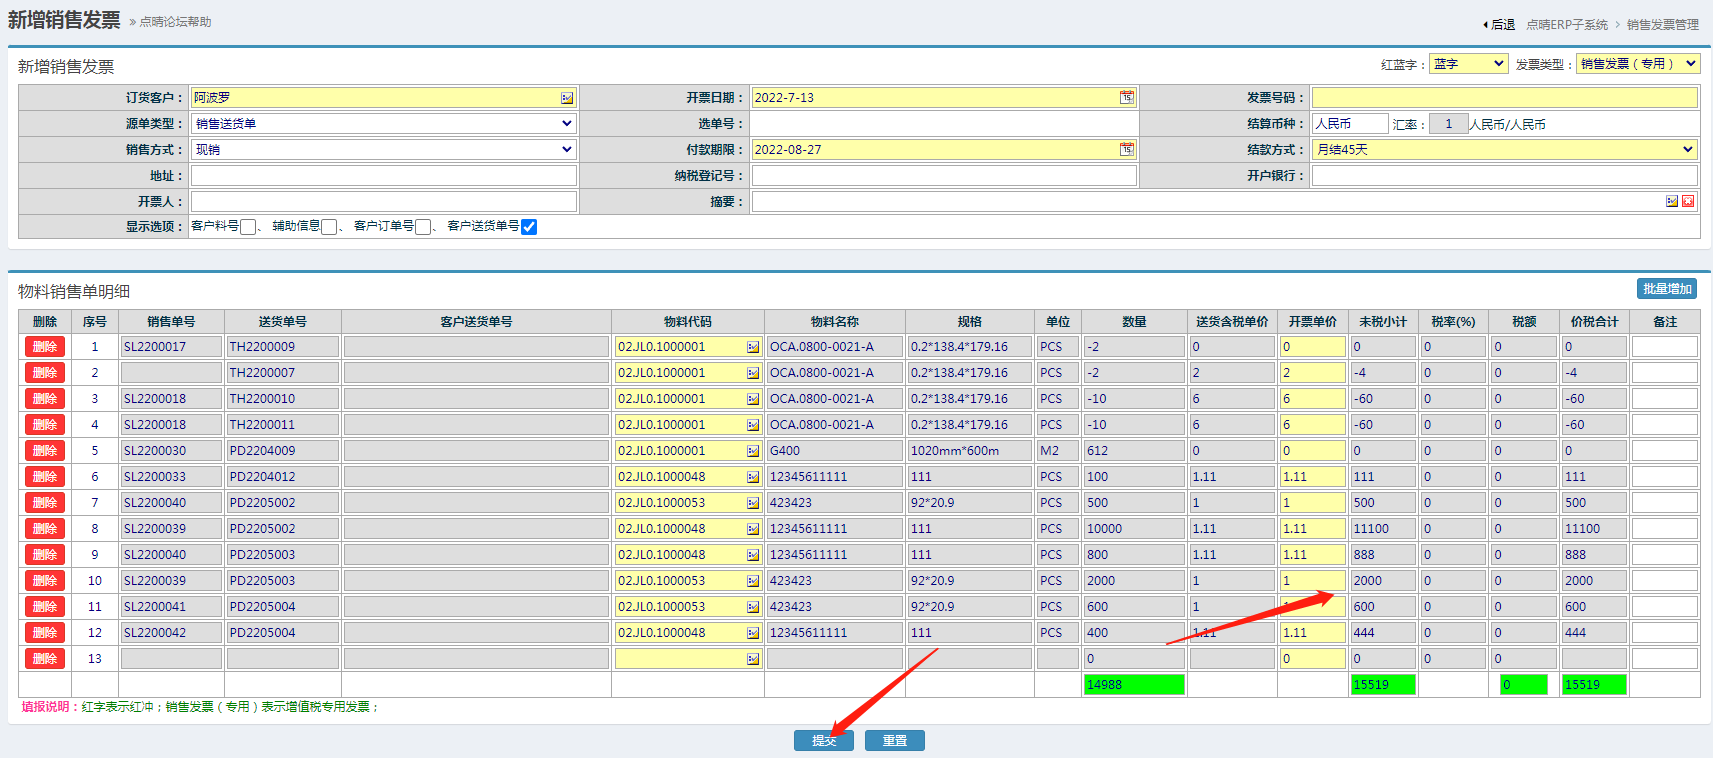Click the 提交 submit button
Viewport: 1713px width, 758px height.
pos(824,741)
